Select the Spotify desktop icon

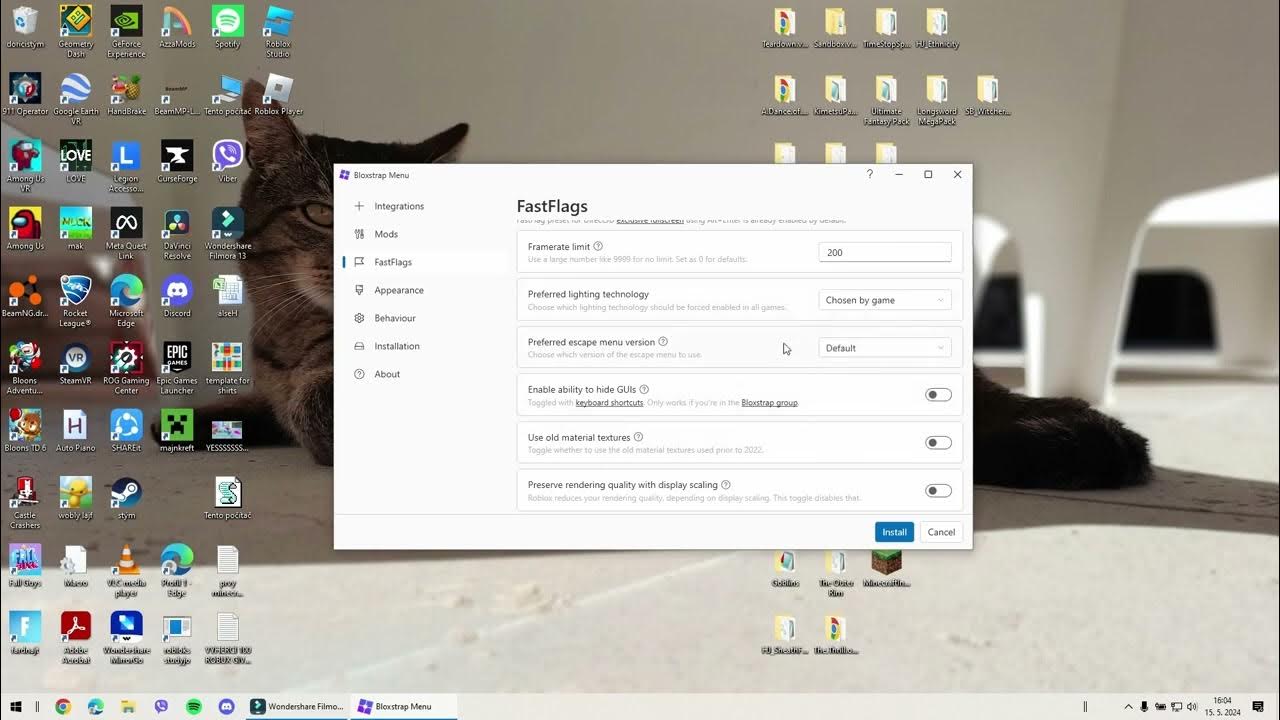pyautogui.click(x=228, y=27)
